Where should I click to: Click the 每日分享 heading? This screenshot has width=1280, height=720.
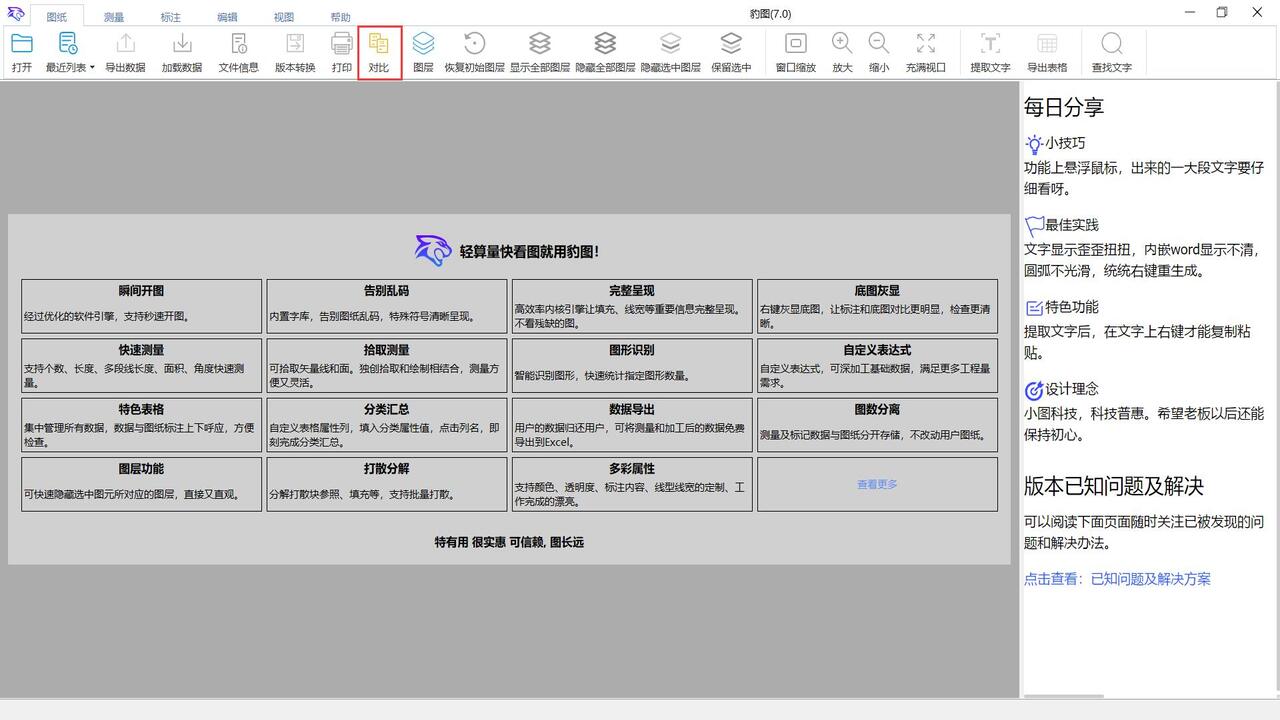(x=1063, y=107)
